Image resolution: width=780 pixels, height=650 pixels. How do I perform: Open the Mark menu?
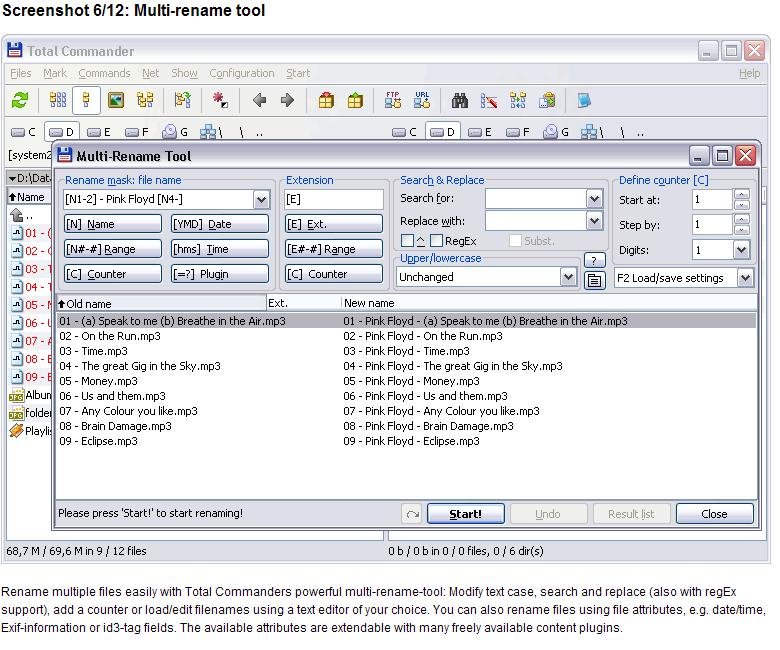point(55,73)
